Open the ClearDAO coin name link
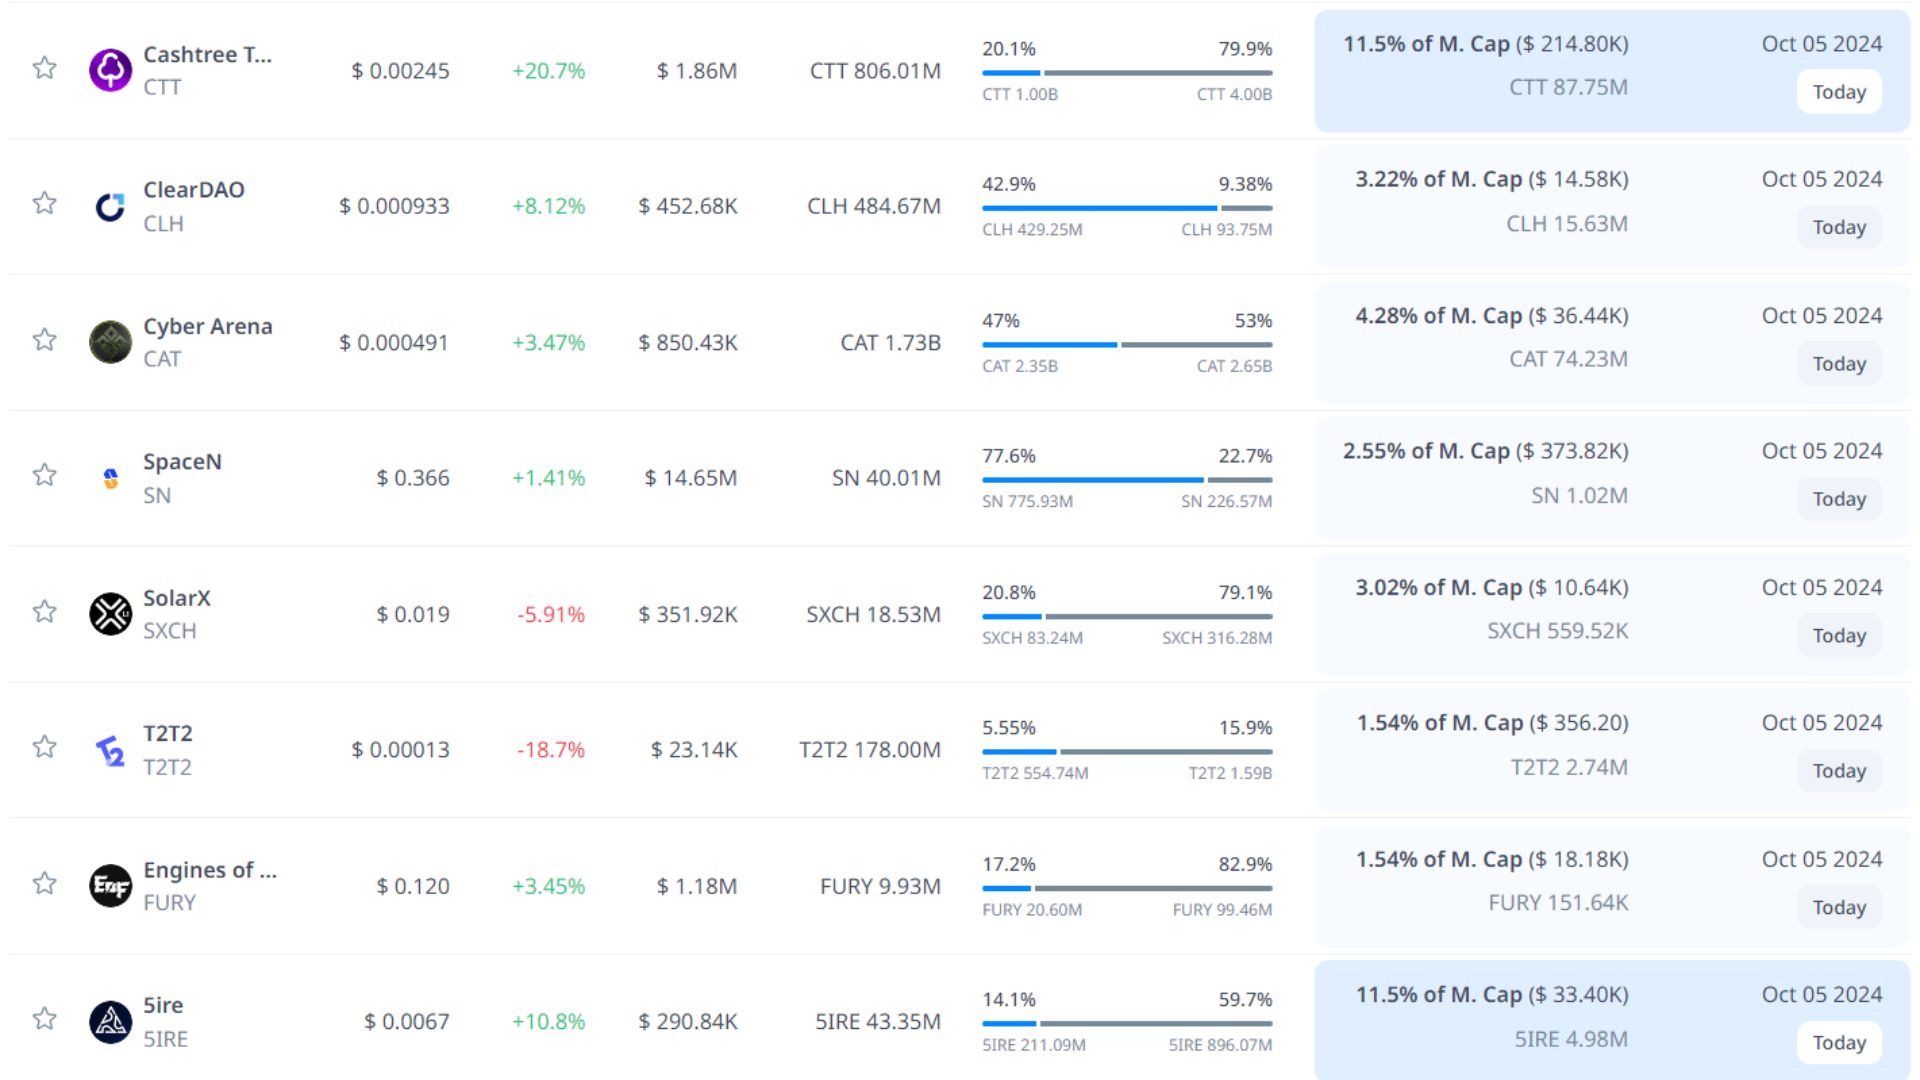 click(x=194, y=190)
